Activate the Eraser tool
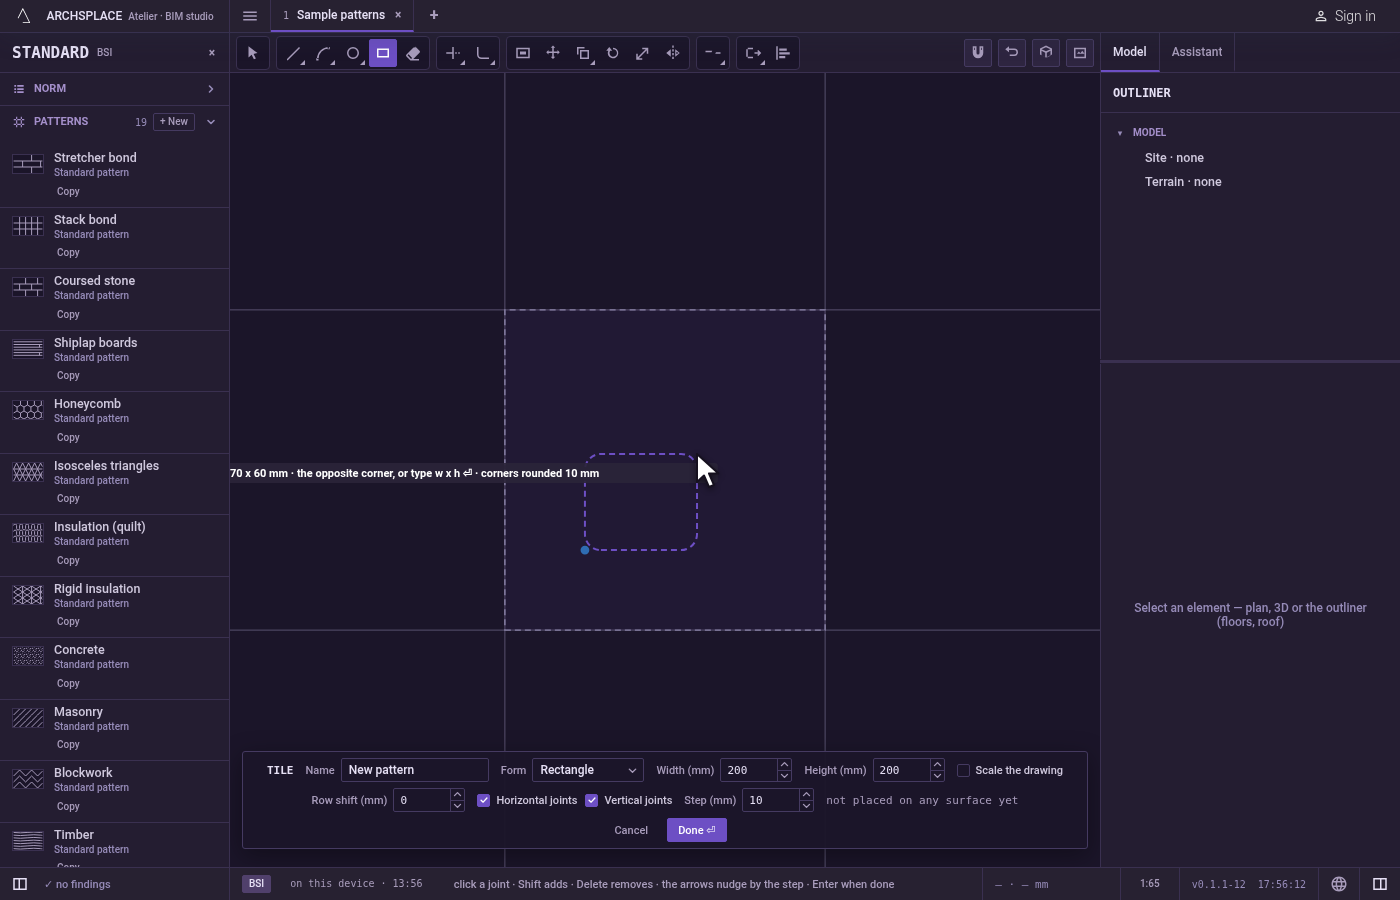Image resolution: width=1400 pixels, height=900 pixels. [413, 53]
